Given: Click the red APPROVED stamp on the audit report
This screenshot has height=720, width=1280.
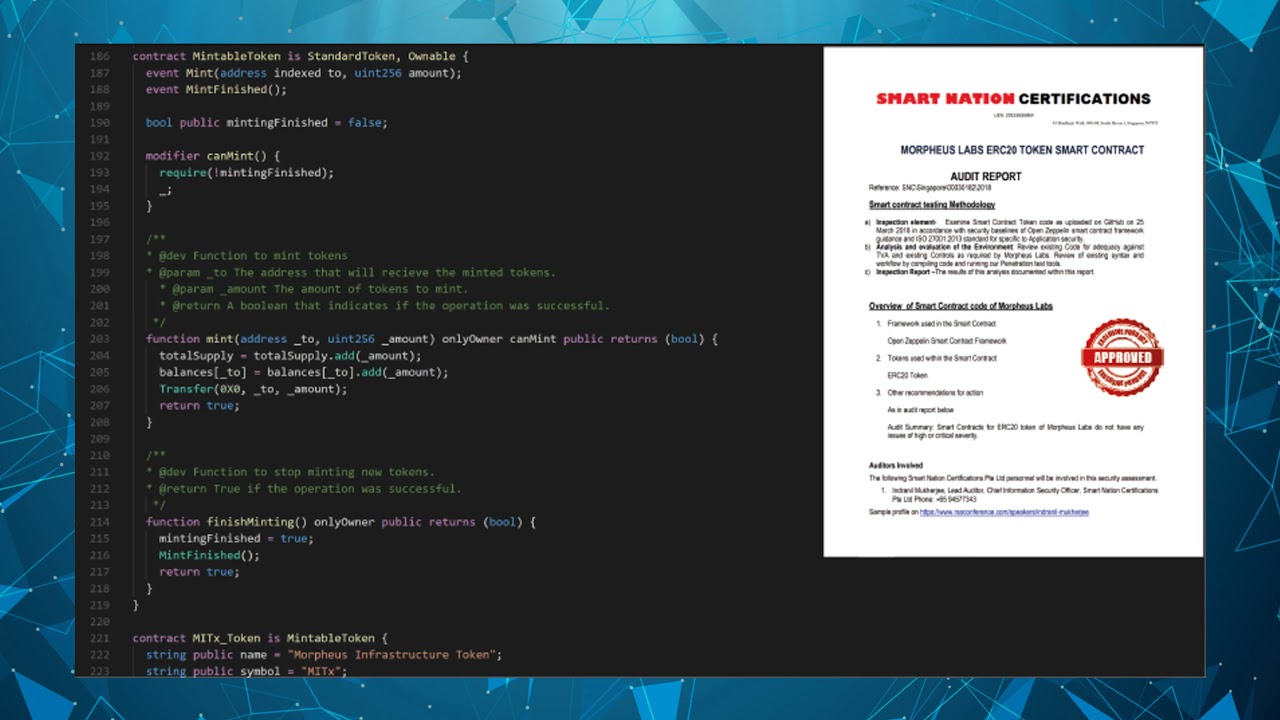Looking at the screenshot, I should 1122,357.
